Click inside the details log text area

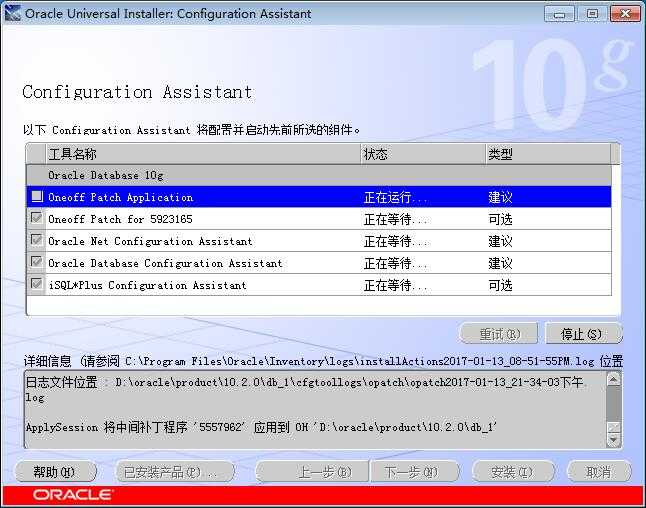(x=316, y=410)
